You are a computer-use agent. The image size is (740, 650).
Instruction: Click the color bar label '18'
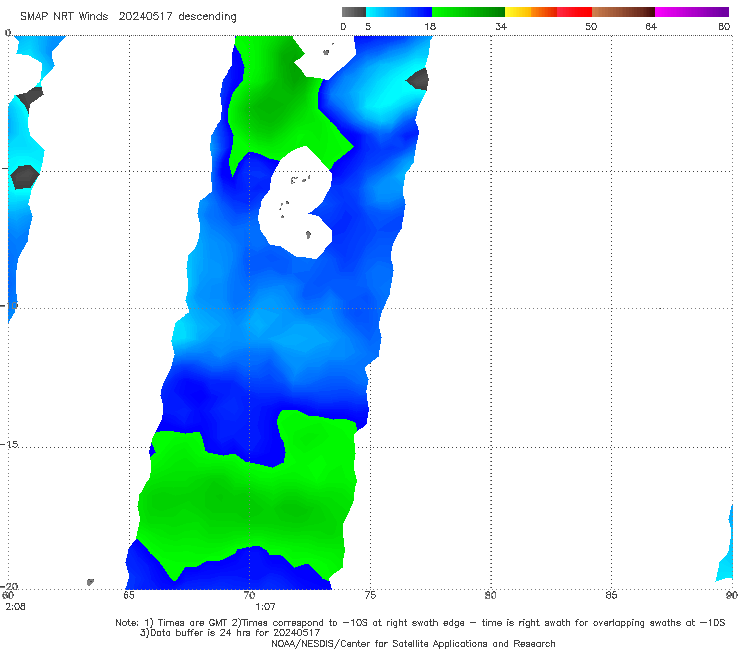430,27
